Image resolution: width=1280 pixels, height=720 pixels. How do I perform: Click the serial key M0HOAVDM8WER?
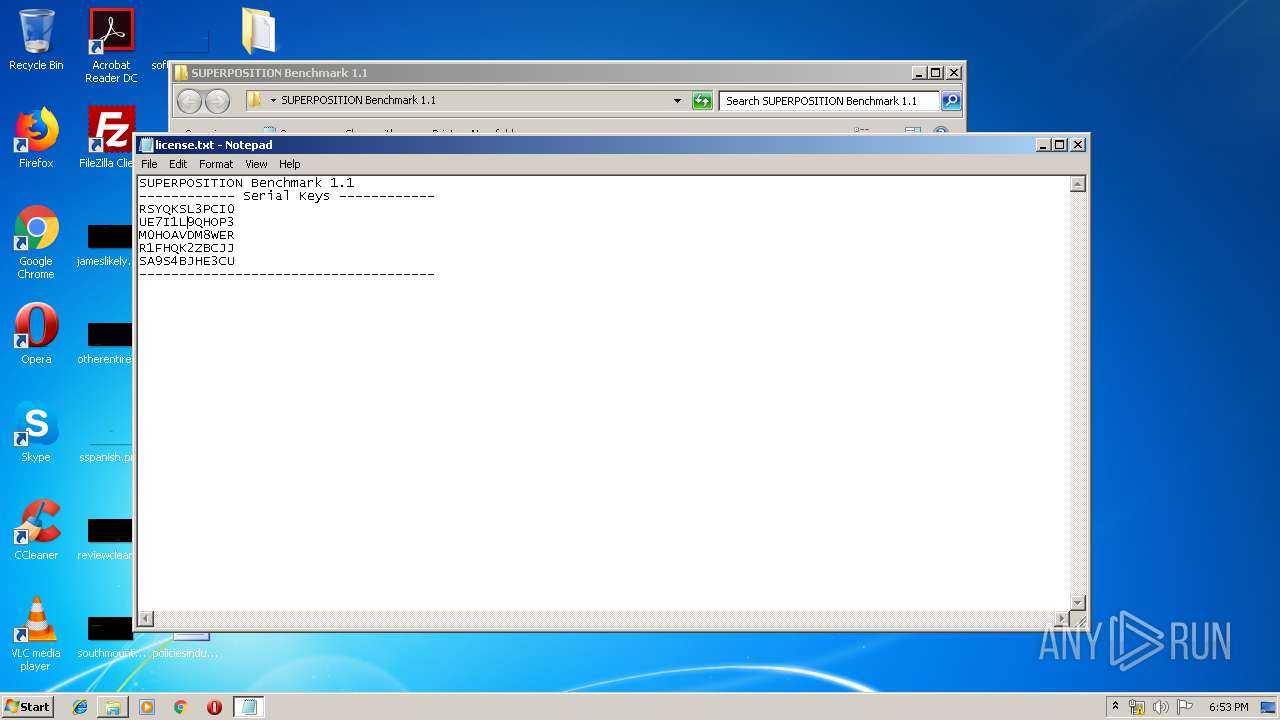[x=187, y=235]
